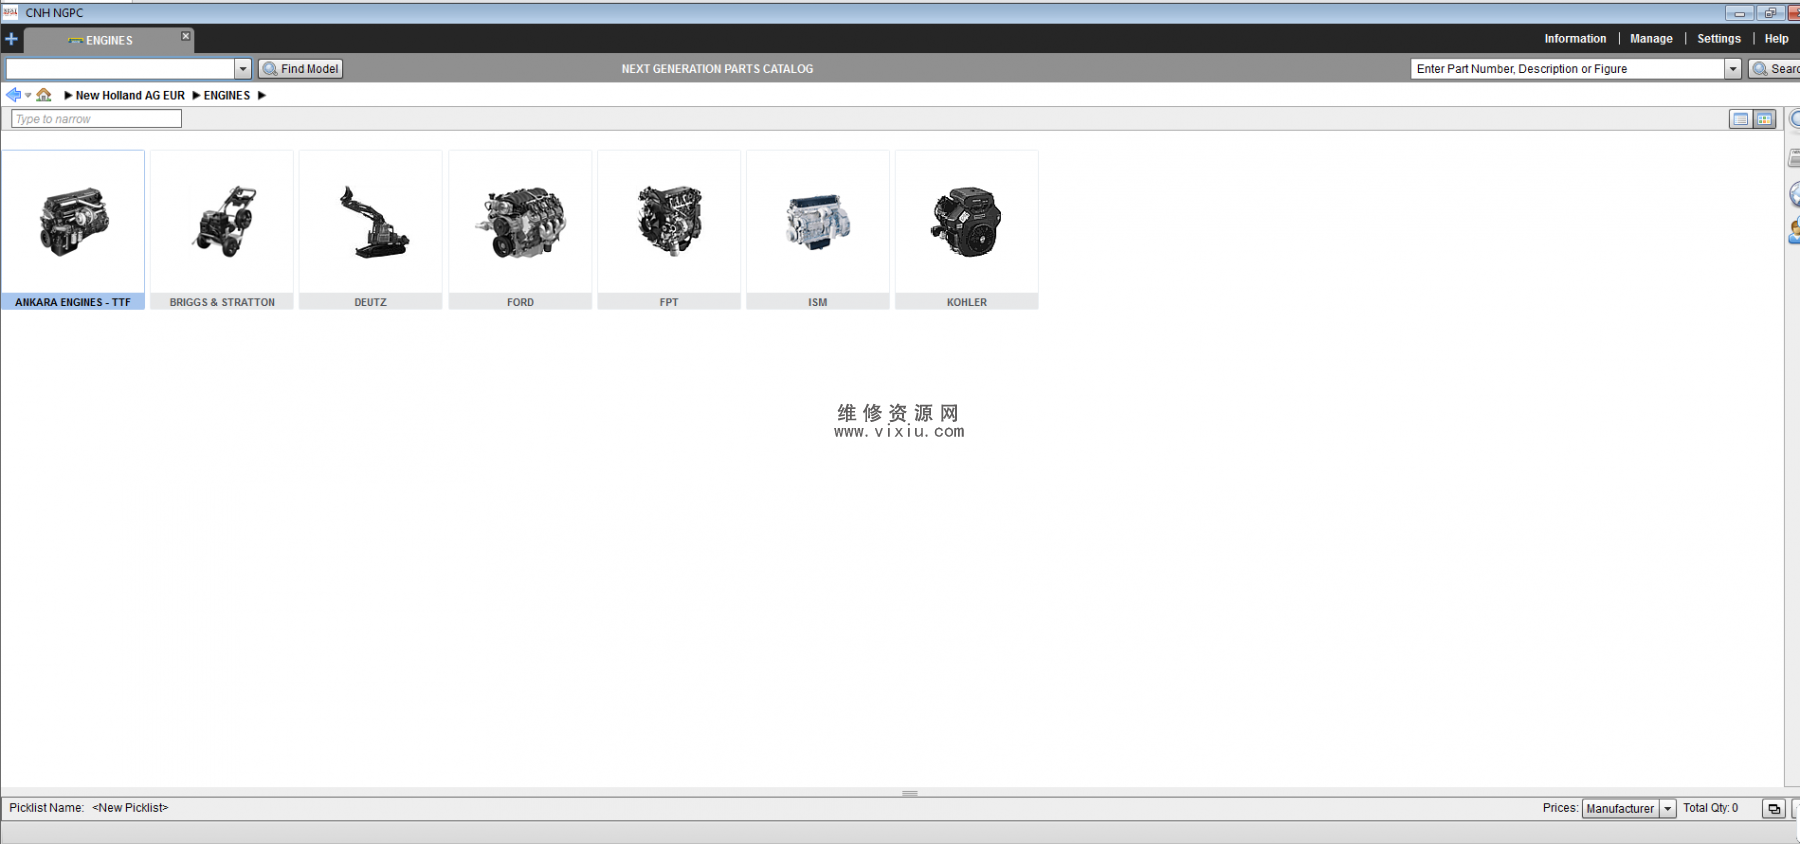Open the model search dropdown arrow
Screen dimensions: 1800x844
coord(242,69)
